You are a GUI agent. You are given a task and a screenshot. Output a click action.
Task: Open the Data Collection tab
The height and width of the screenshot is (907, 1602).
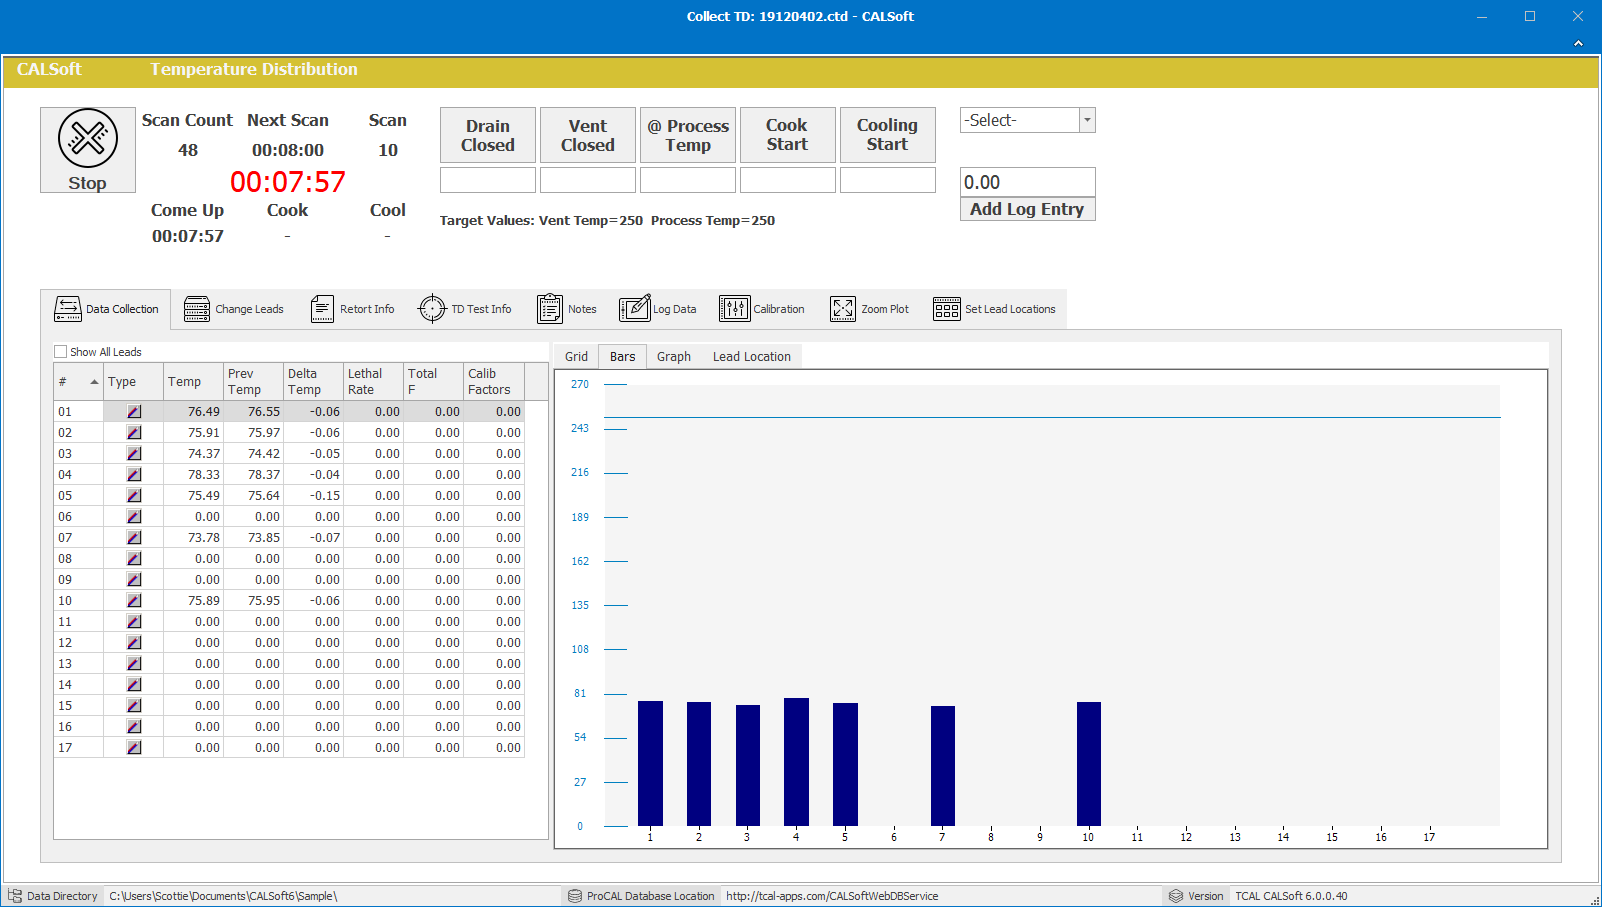tap(106, 309)
